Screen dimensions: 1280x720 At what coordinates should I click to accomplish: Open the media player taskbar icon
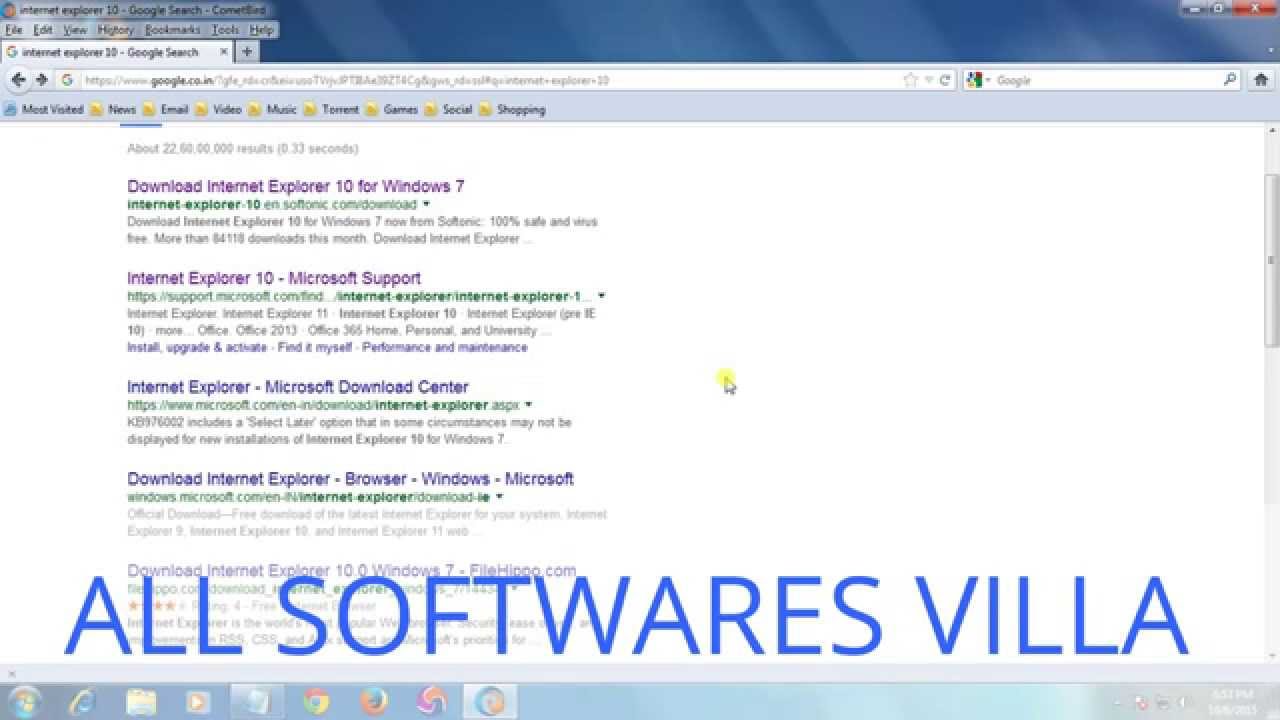(197, 701)
